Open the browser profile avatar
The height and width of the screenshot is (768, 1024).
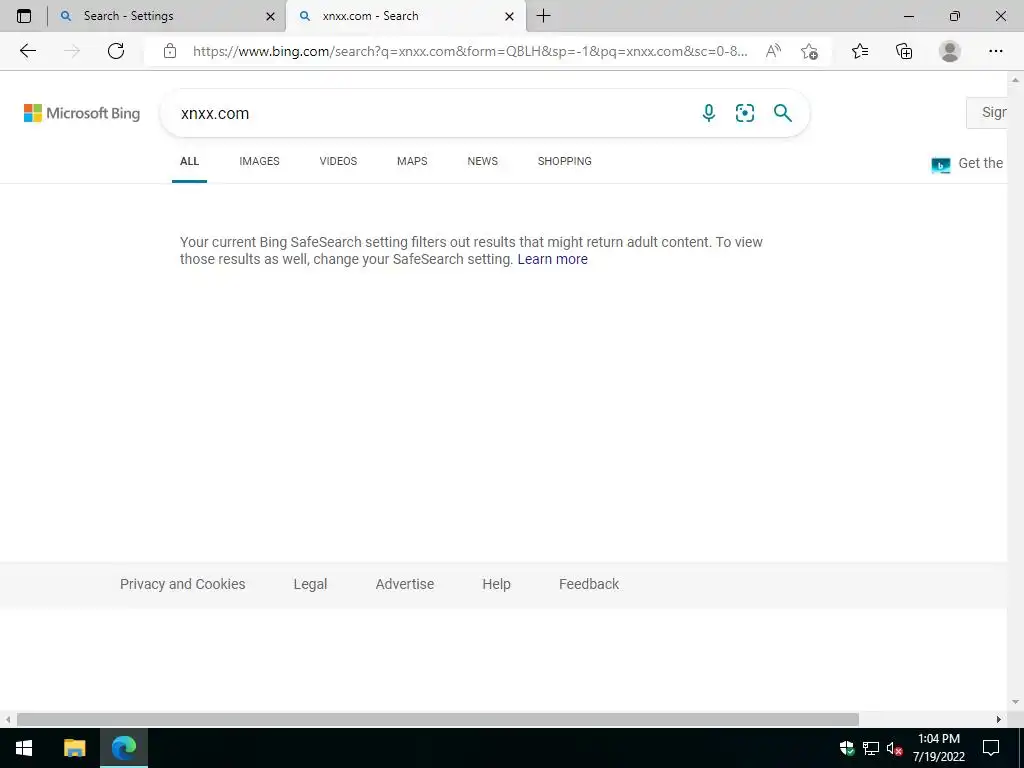coord(950,51)
